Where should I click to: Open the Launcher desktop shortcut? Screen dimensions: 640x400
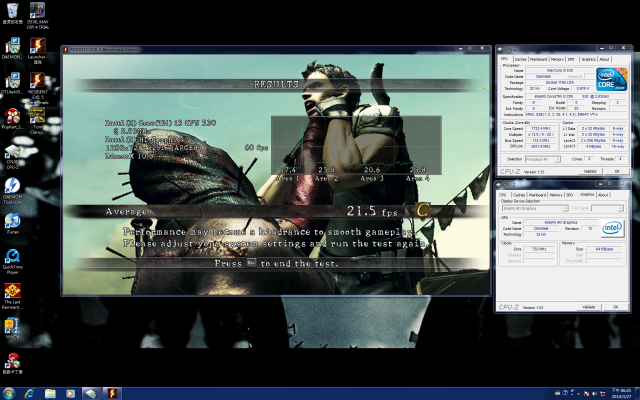click(37, 51)
